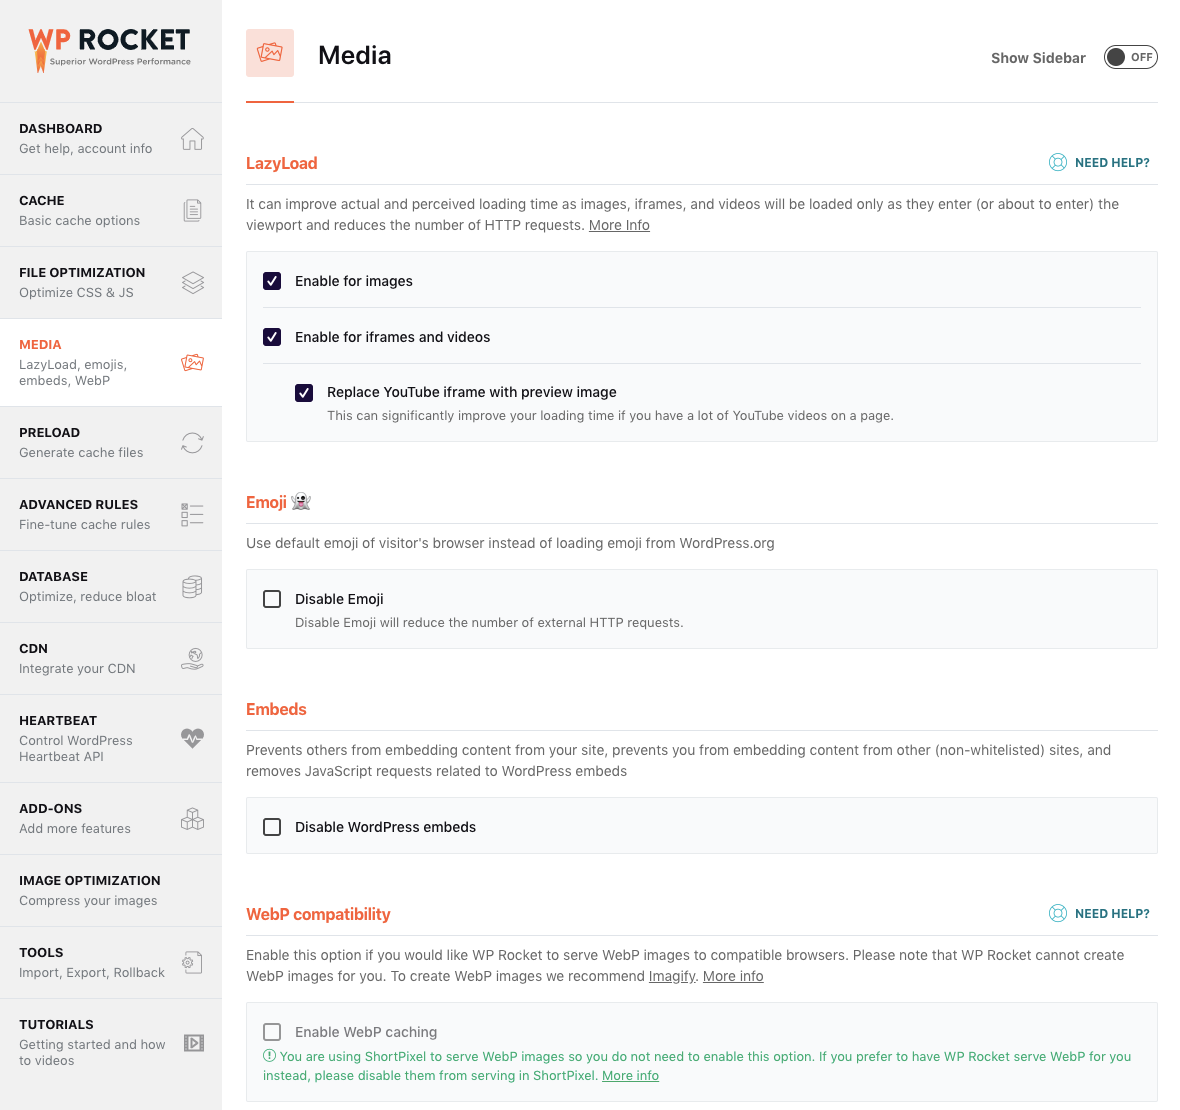Open the Tutorials video icon

point(192,1043)
